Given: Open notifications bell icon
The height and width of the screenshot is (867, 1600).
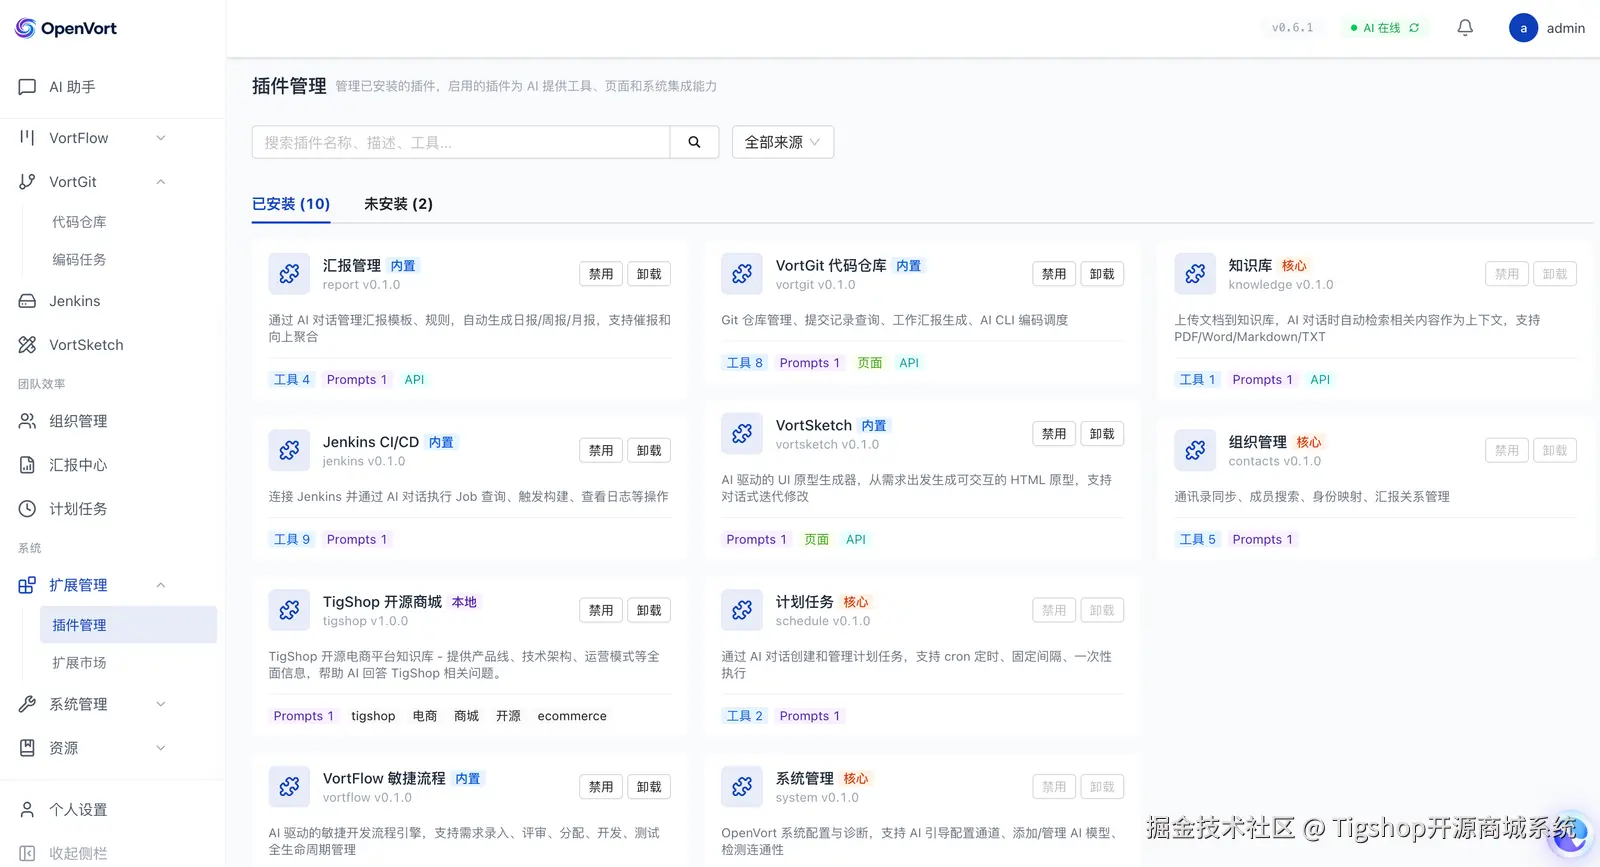Looking at the screenshot, I should point(1465,28).
